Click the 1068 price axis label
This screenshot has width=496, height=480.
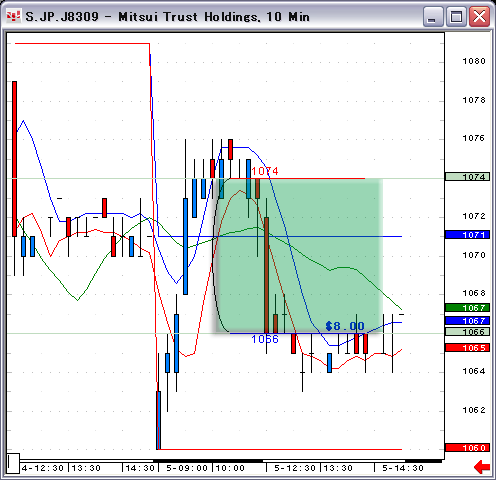tap(474, 293)
